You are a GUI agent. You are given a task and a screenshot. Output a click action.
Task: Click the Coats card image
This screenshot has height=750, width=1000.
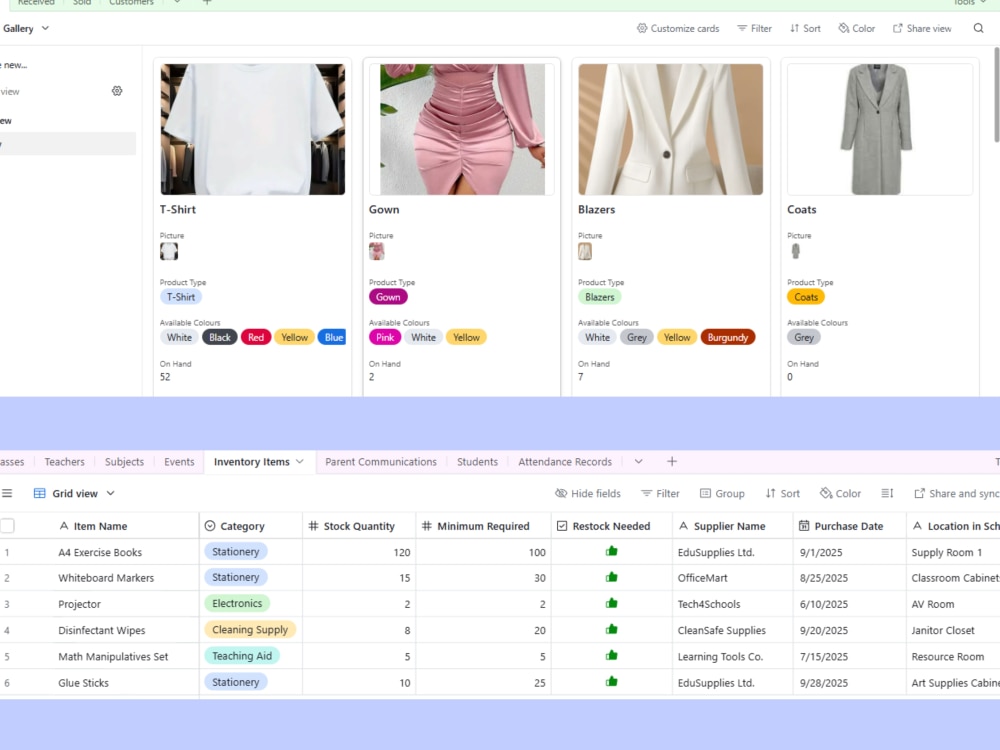(x=879, y=129)
